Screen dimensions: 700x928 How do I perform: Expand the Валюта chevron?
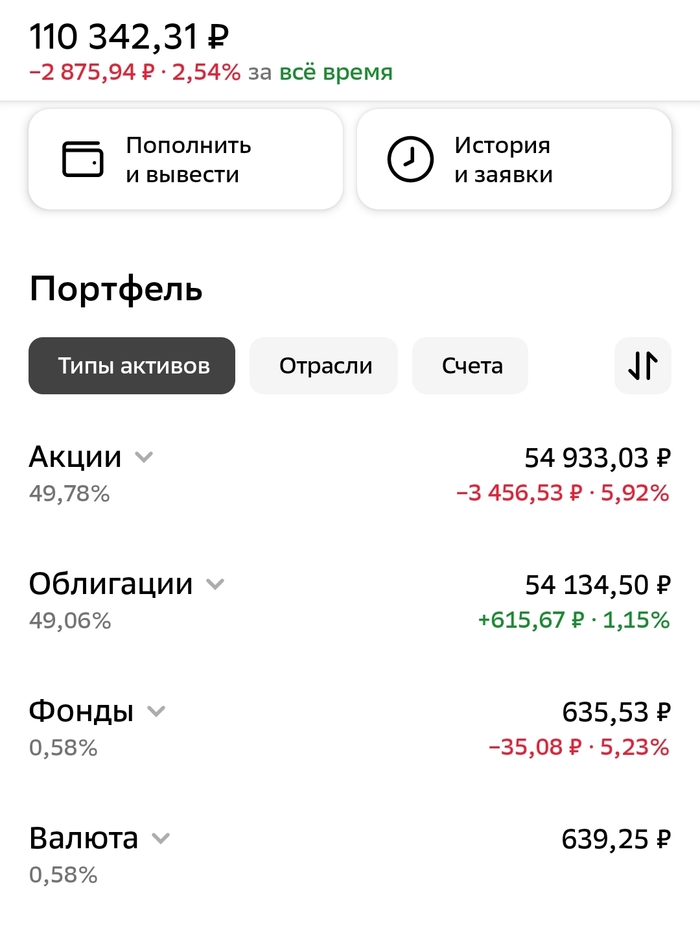160,839
